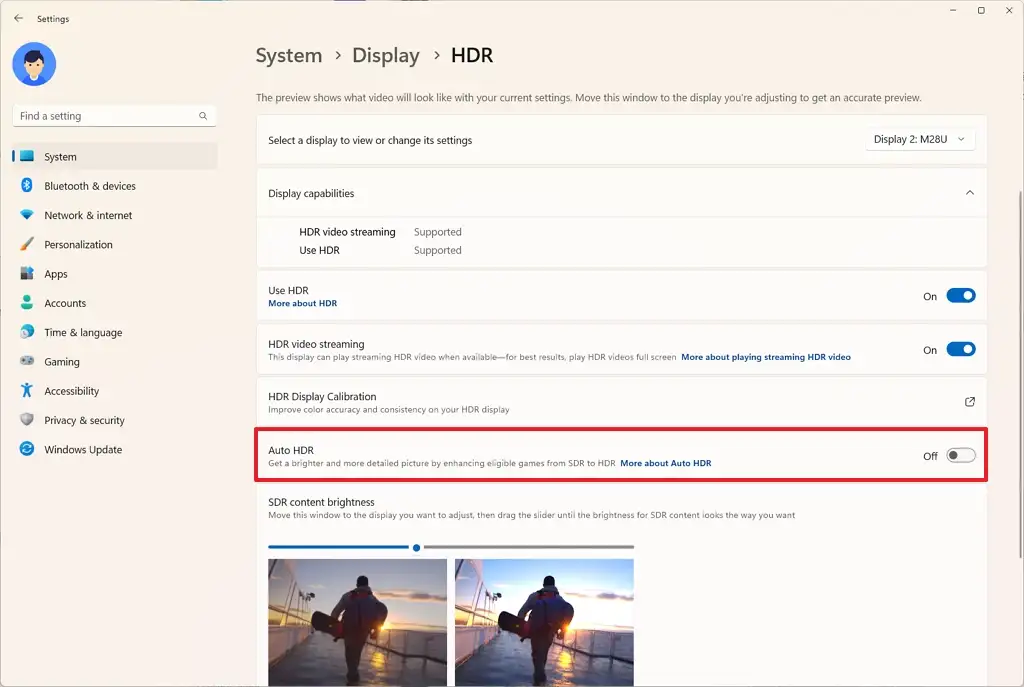Open System from the breadcrumb trail
Viewport: 1024px width, 687px height.
[x=289, y=55]
